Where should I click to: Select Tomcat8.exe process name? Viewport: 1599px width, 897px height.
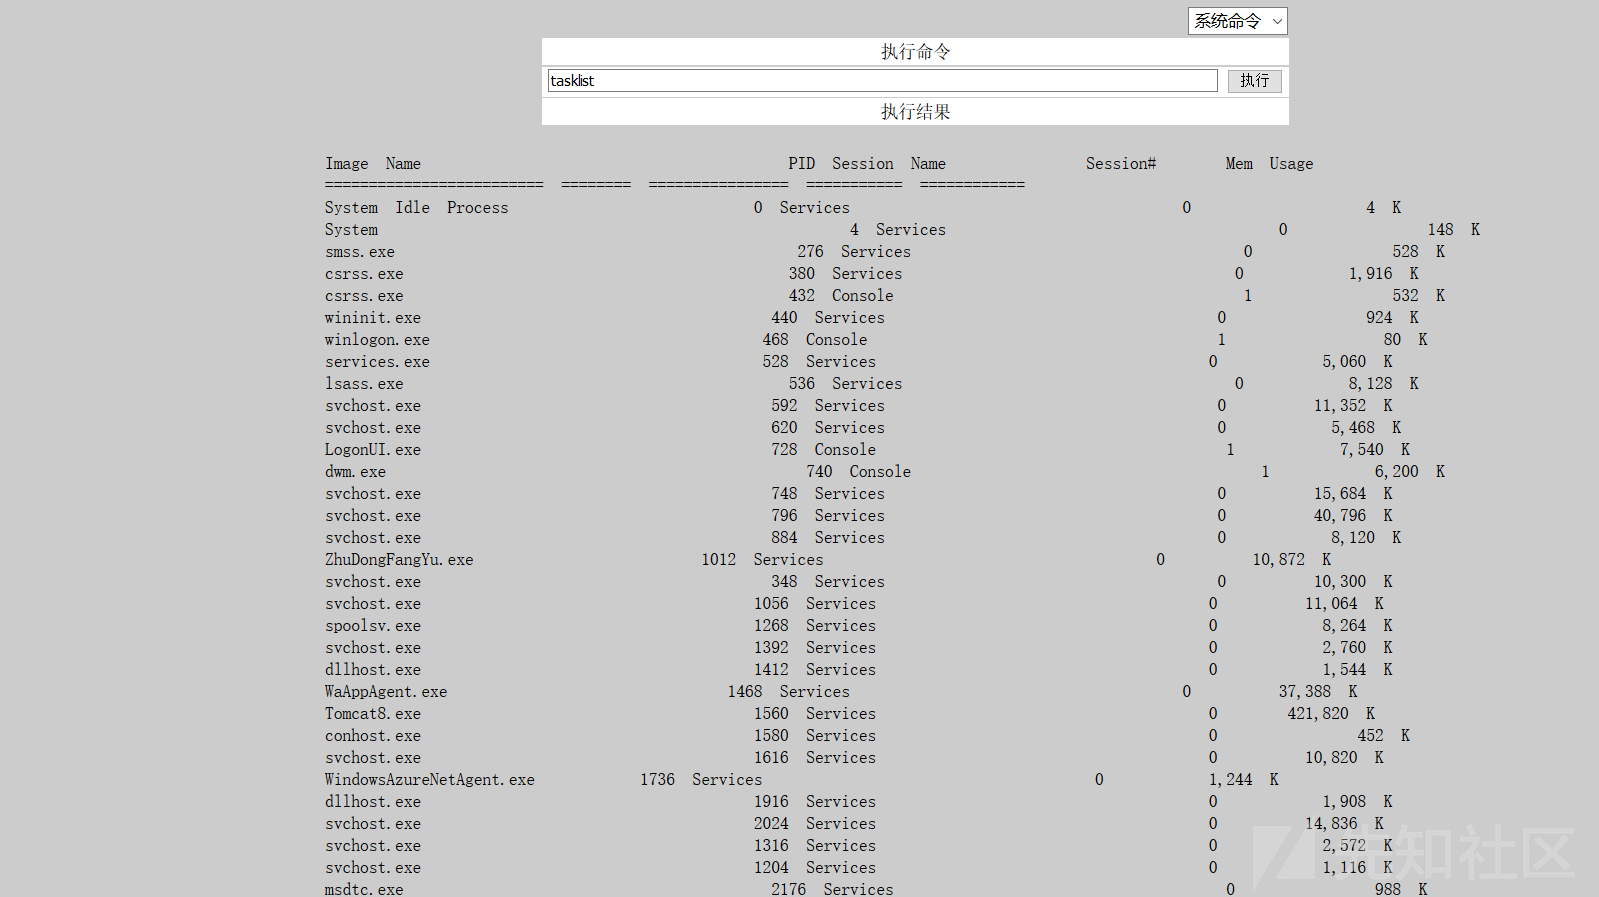click(x=373, y=714)
